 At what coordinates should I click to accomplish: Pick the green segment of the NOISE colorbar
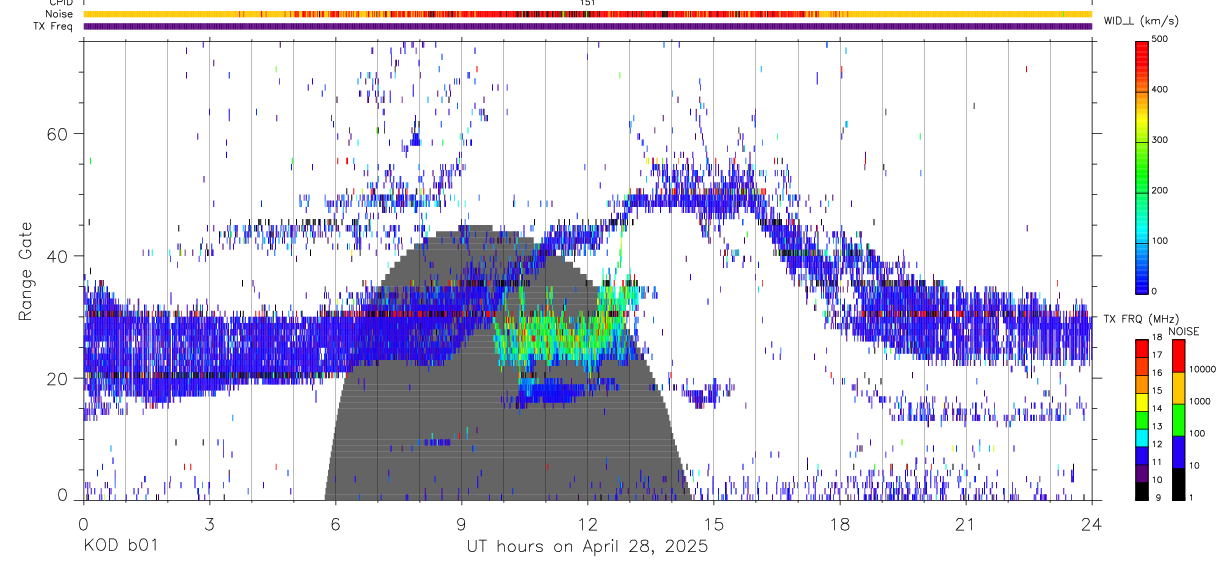click(x=1178, y=419)
